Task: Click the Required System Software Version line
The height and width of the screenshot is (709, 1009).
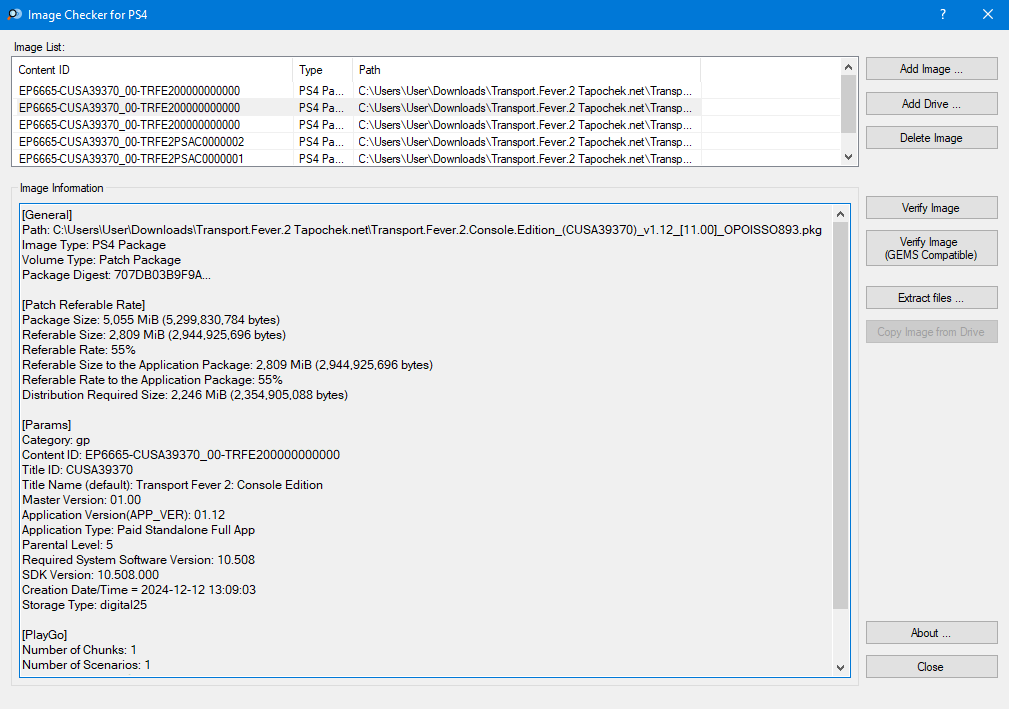Action: (138, 560)
